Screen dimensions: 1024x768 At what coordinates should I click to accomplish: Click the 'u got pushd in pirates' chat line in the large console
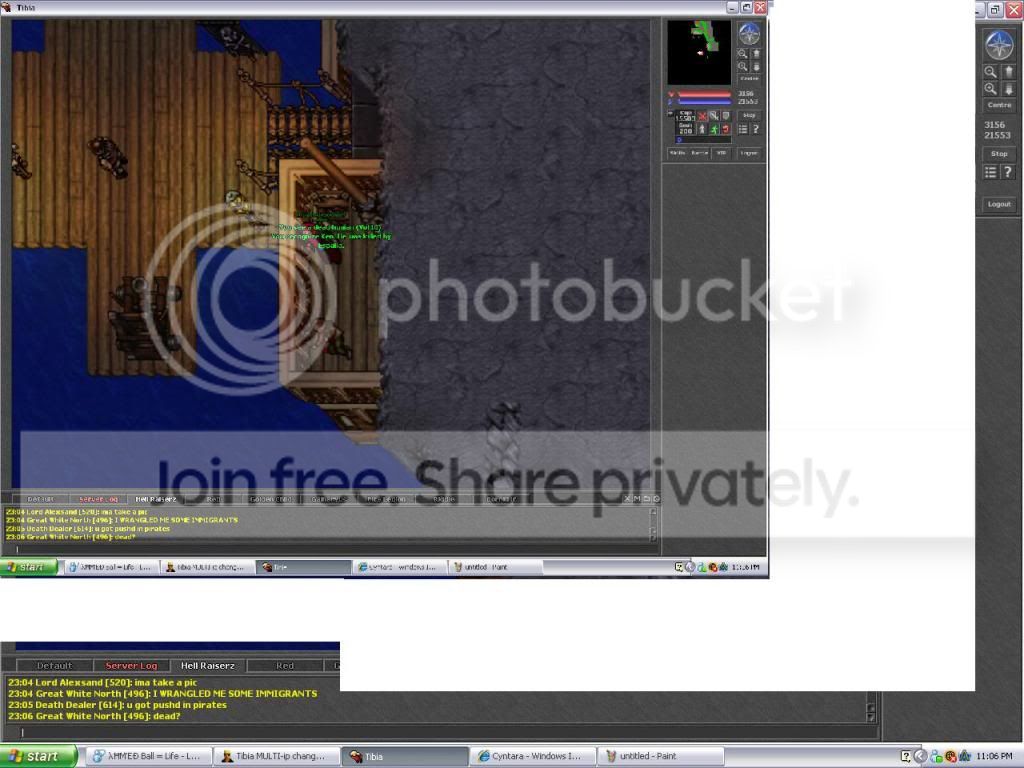click(x=118, y=705)
